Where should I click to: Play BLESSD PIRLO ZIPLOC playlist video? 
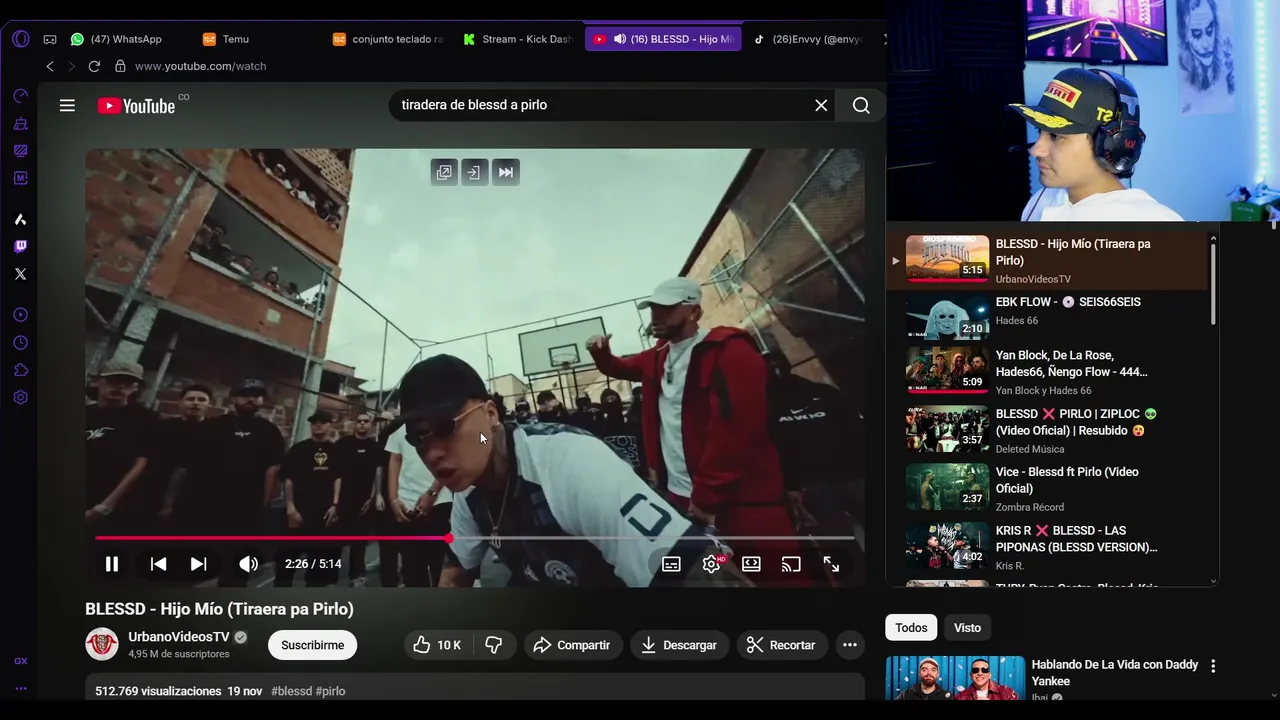pos(1046,430)
